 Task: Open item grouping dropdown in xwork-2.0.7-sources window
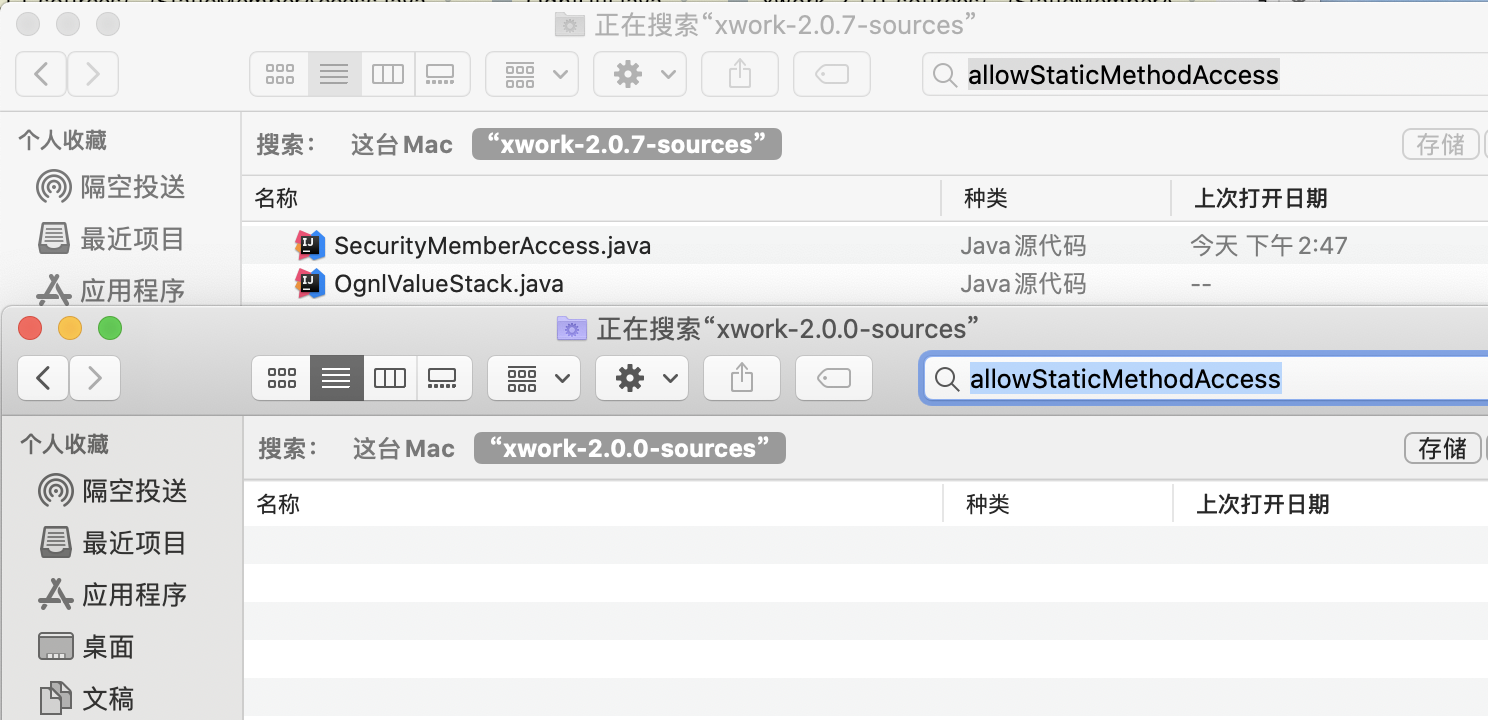click(532, 74)
